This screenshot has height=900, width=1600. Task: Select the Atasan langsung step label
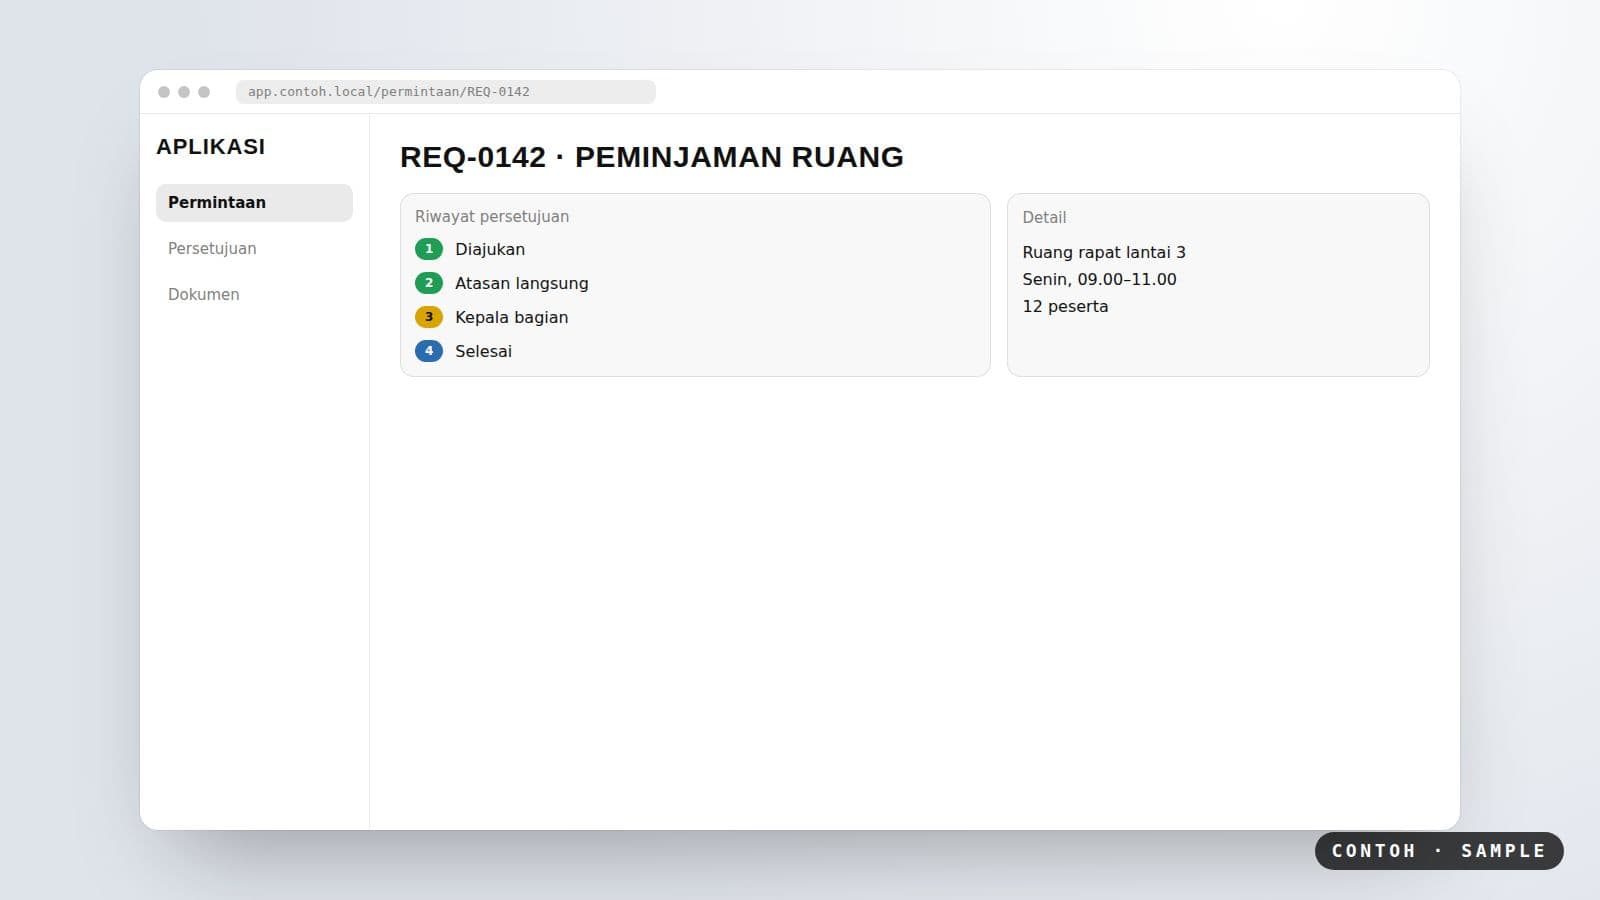(x=522, y=283)
